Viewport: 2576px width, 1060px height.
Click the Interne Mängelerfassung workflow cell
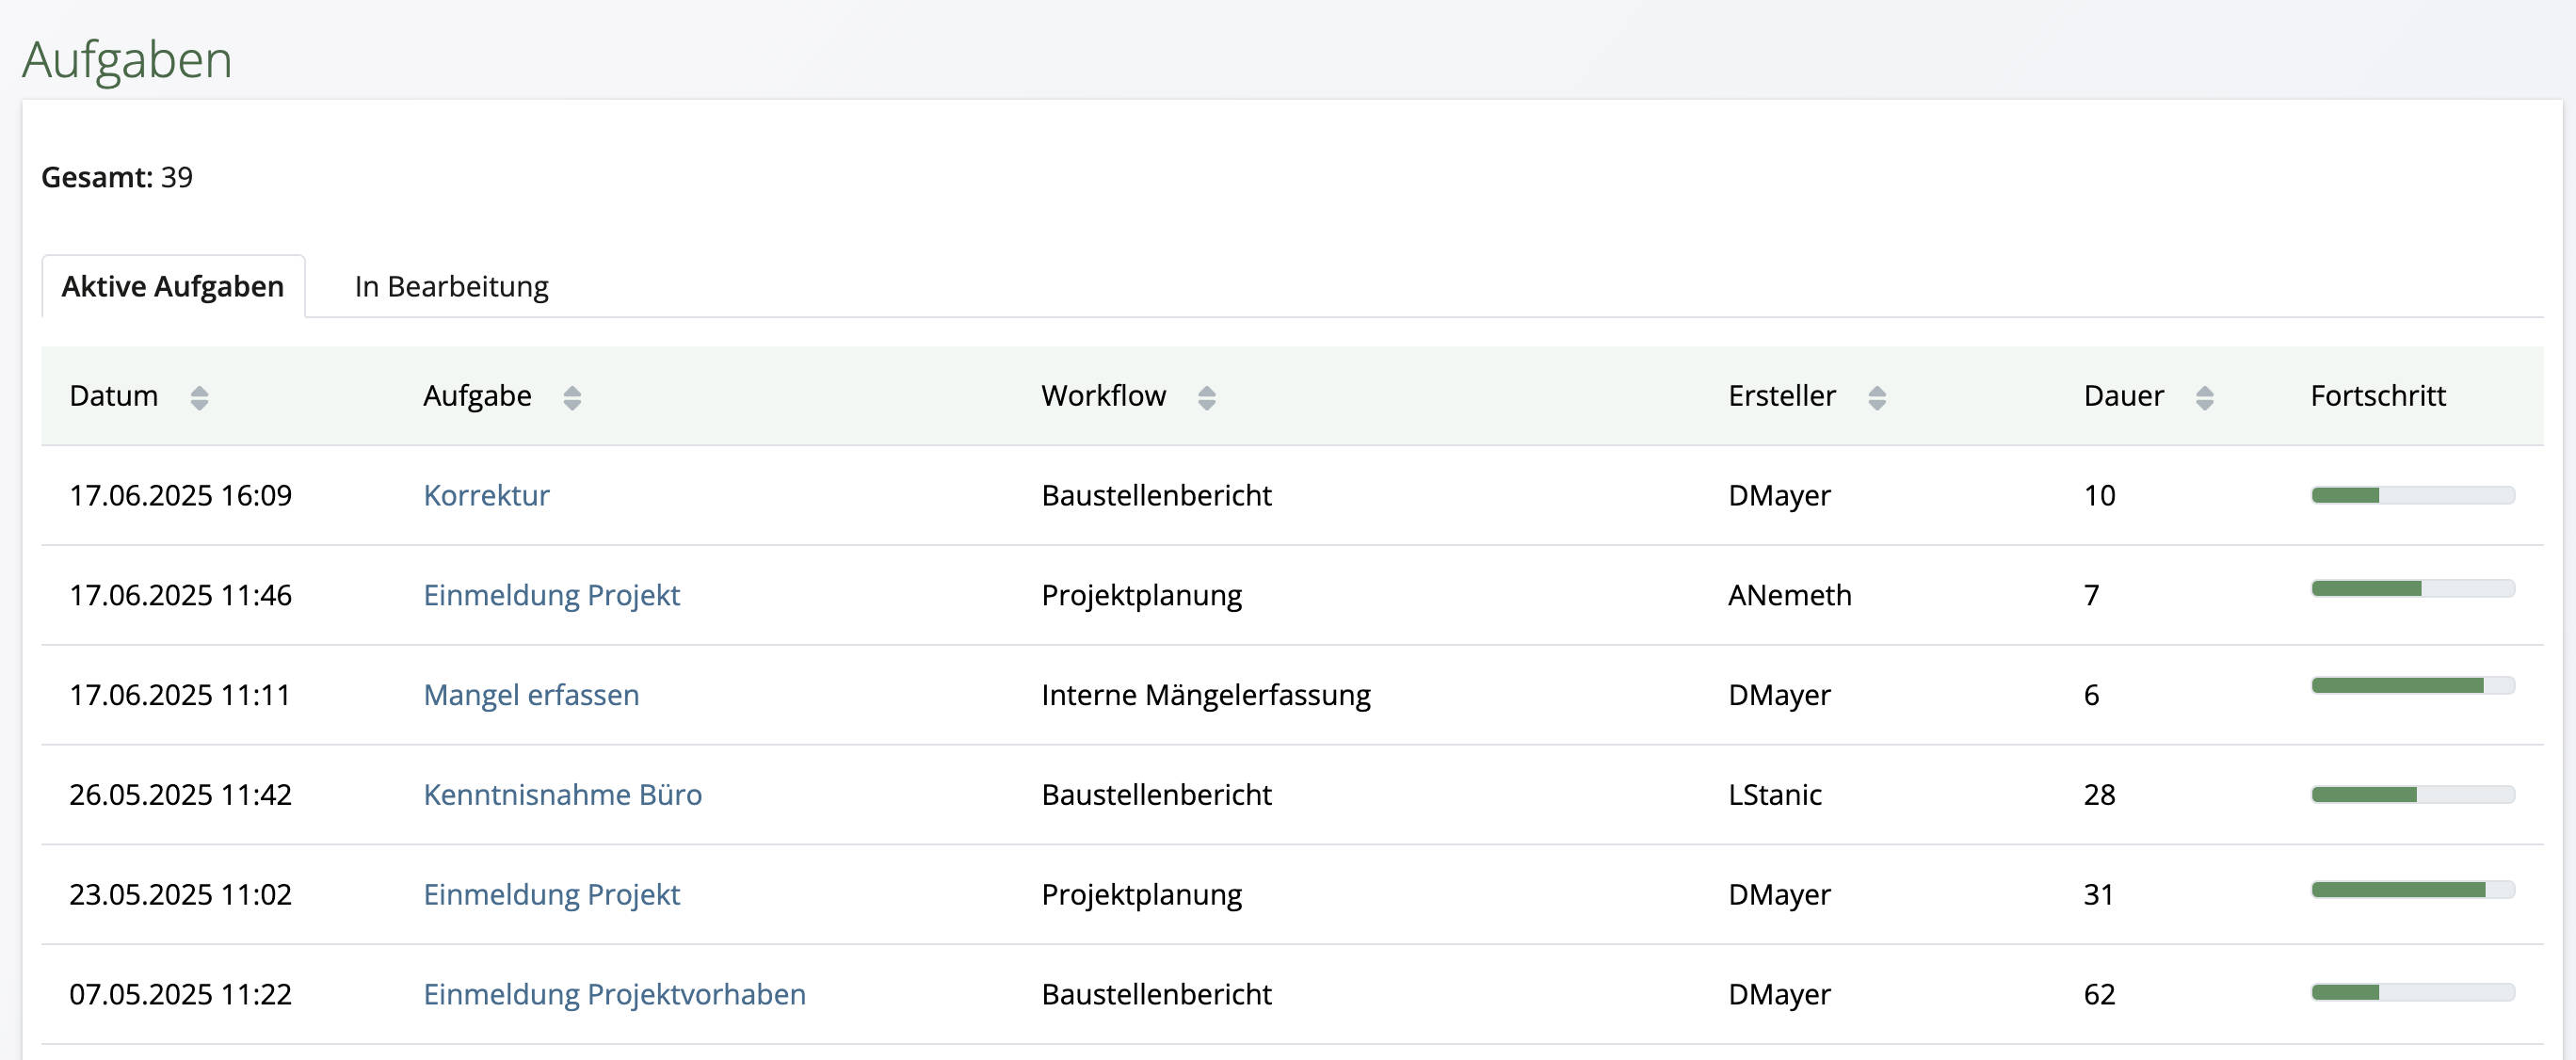click(1206, 694)
